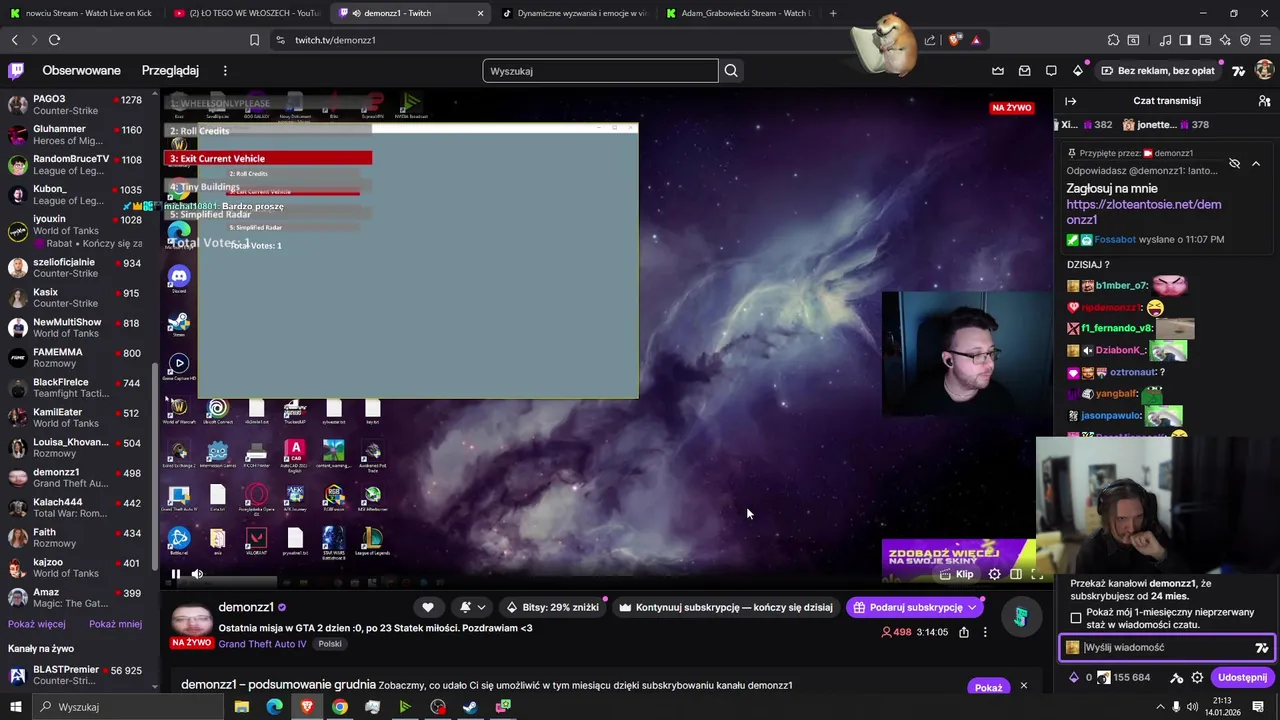Reload the page
Image resolution: width=1280 pixels, height=720 pixels.
tap(54, 40)
